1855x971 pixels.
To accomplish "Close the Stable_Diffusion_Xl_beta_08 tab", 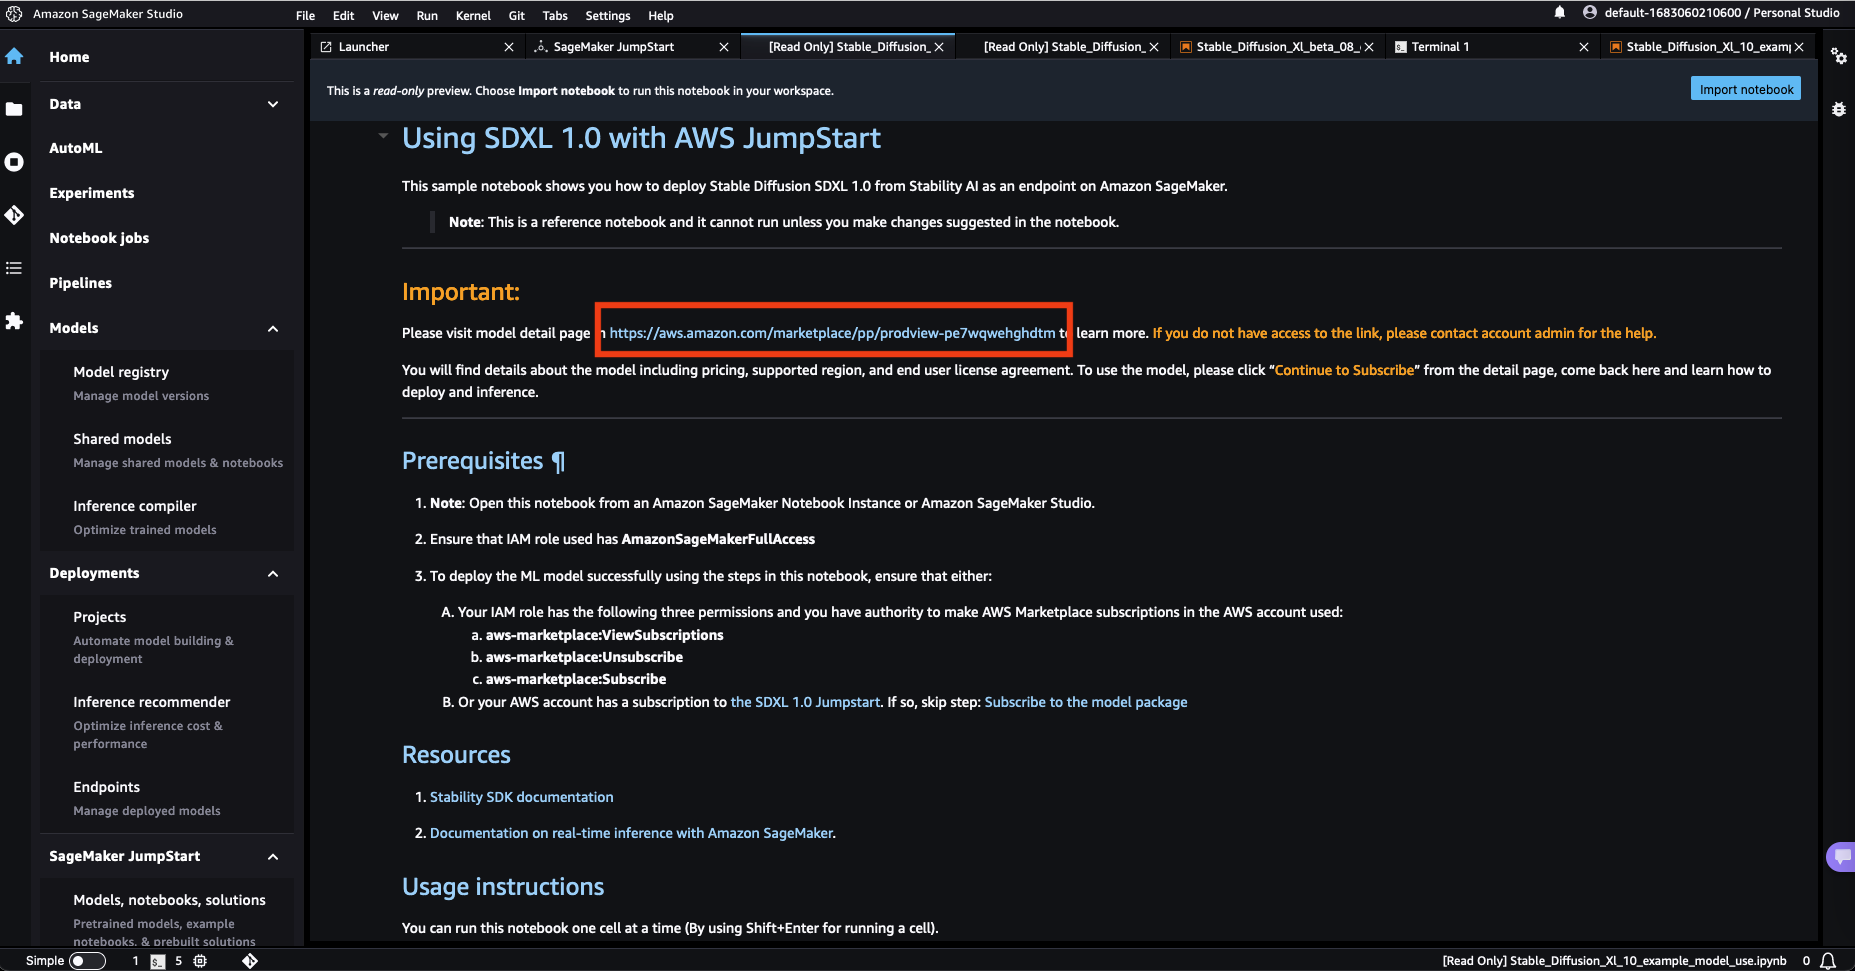I will 1369,47.
